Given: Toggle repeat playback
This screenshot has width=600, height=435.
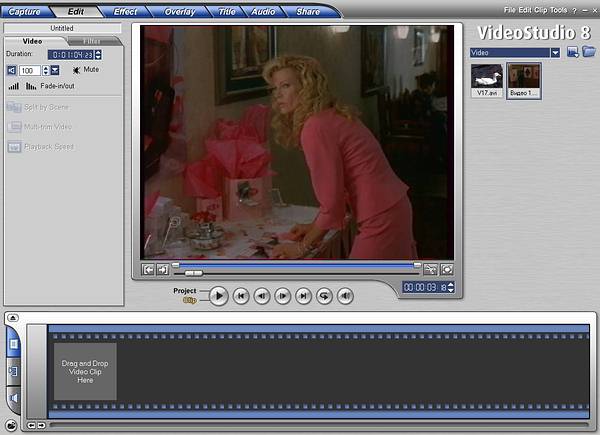Looking at the screenshot, I should (324, 296).
